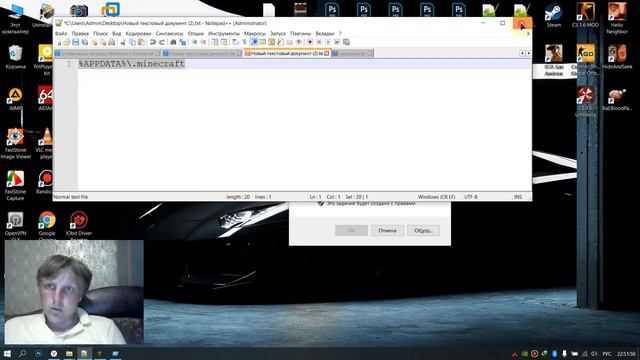Click the Find binoculars toolbar icon

(x=173, y=42)
